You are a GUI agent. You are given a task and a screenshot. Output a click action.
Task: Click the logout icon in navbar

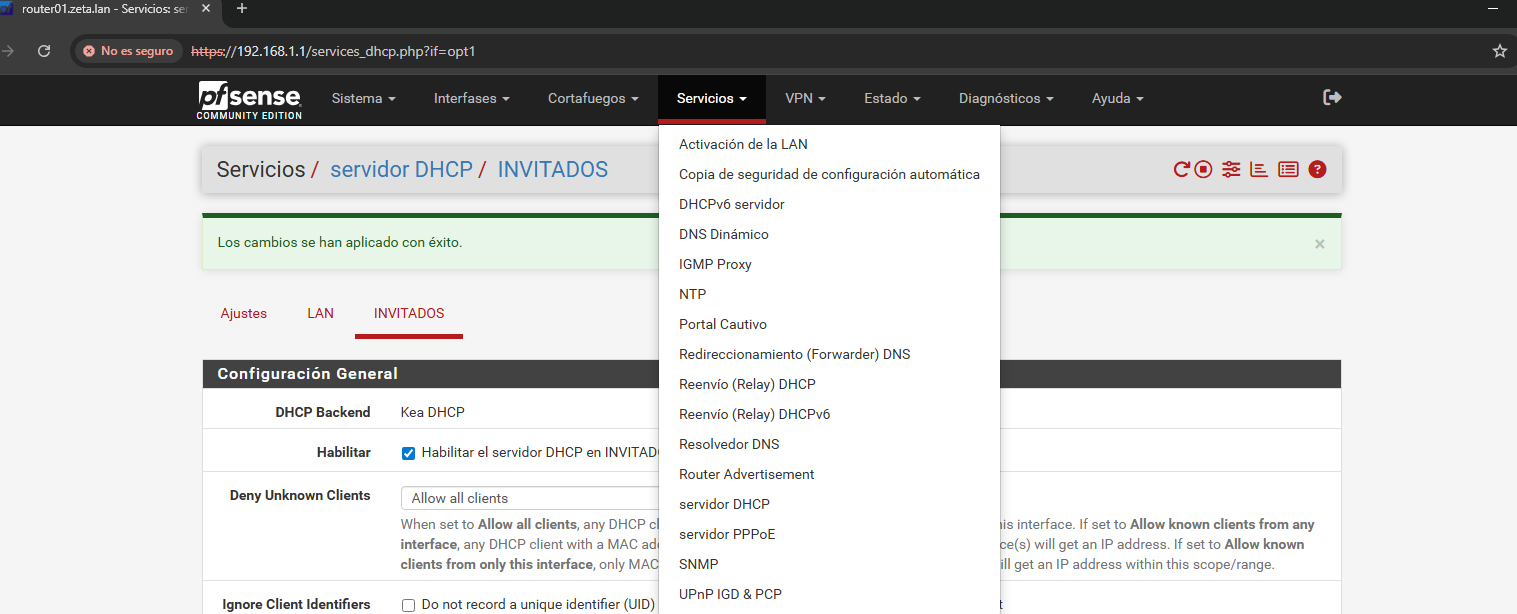point(1332,97)
